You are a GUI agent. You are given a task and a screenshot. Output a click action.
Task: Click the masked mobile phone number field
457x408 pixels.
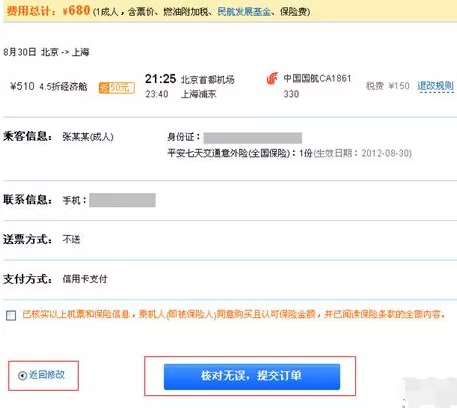pyautogui.click(x=122, y=200)
